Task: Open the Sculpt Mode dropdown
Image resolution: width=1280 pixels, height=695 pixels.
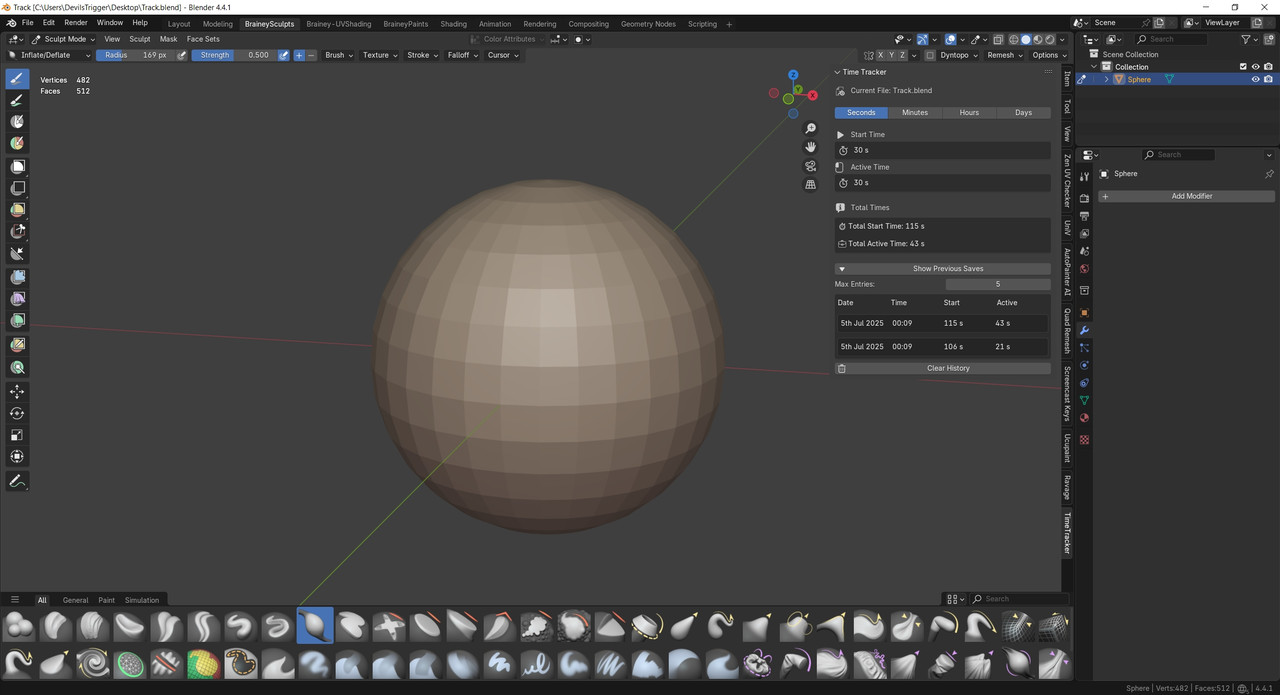Action: click(x=62, y=39)
